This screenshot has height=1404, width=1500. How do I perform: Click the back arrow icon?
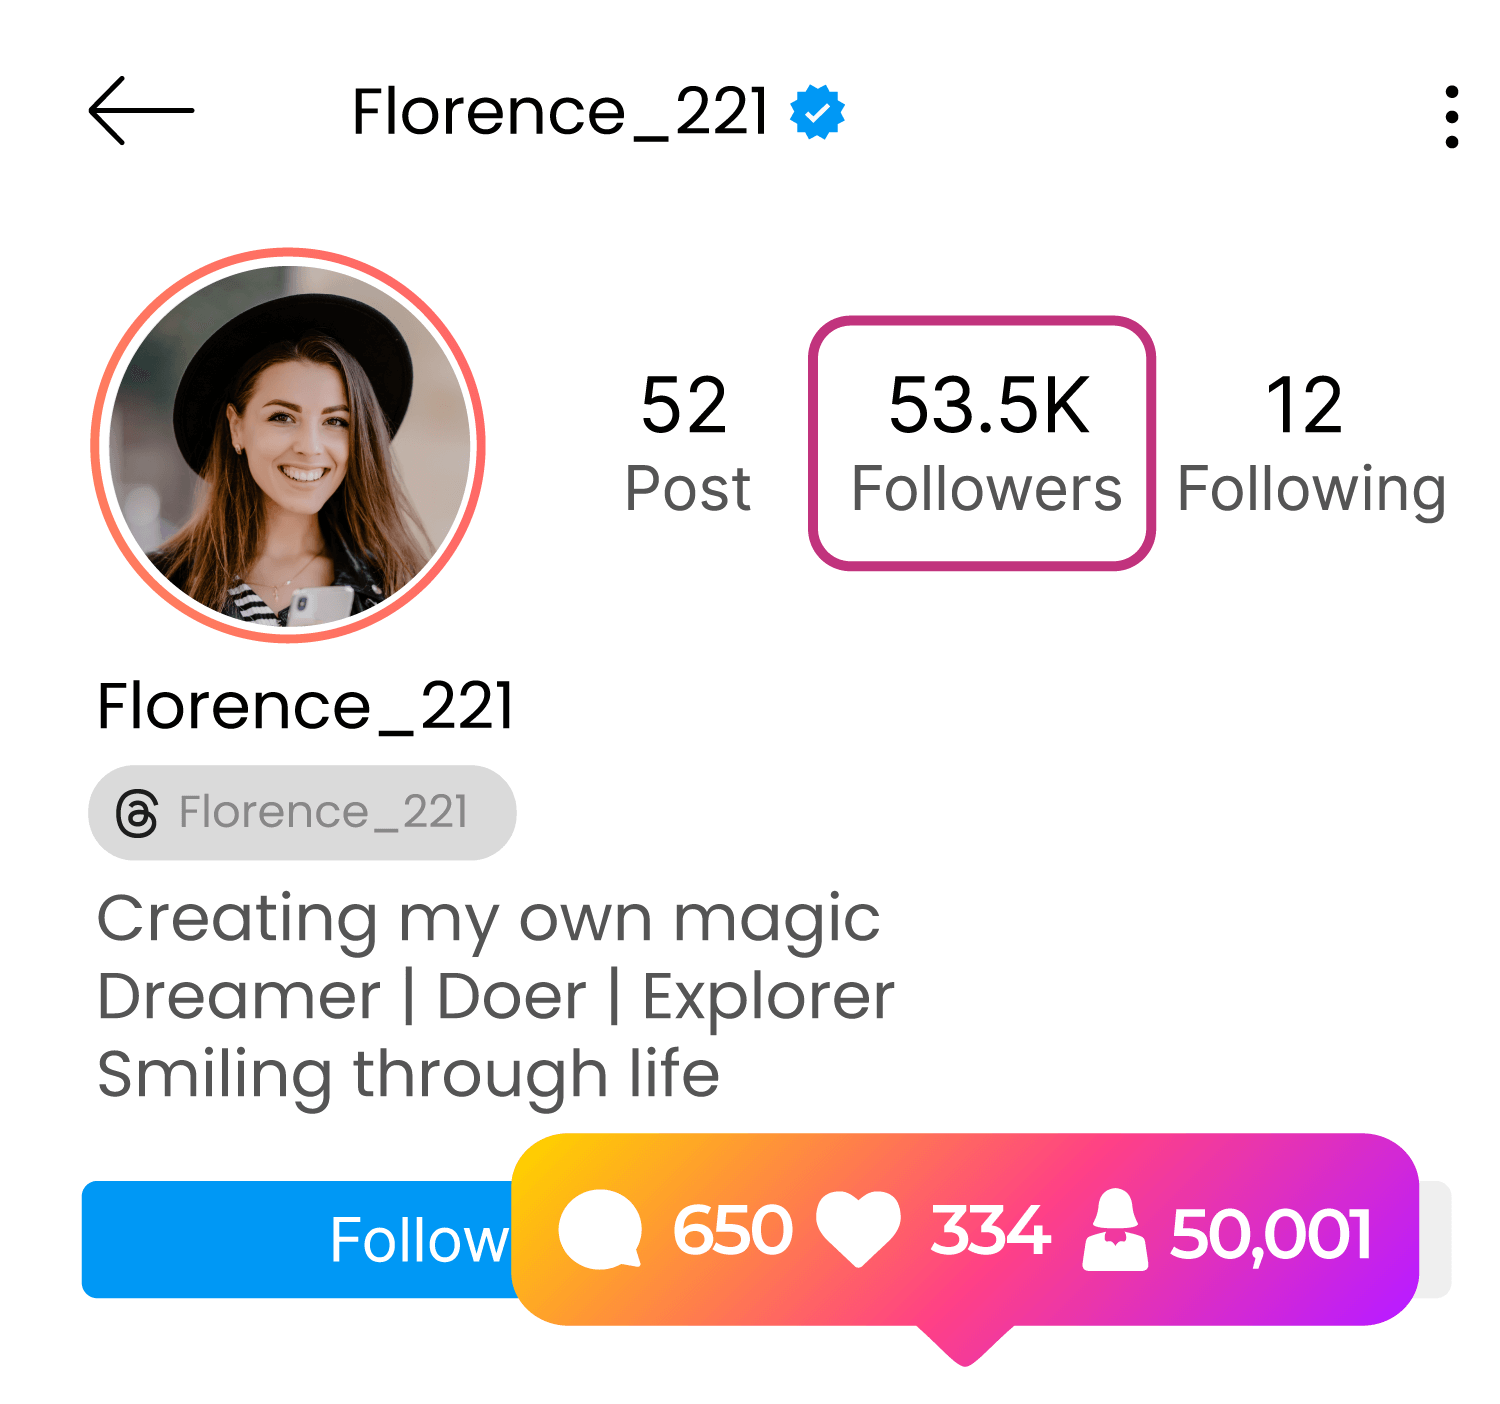click(140, 111)
